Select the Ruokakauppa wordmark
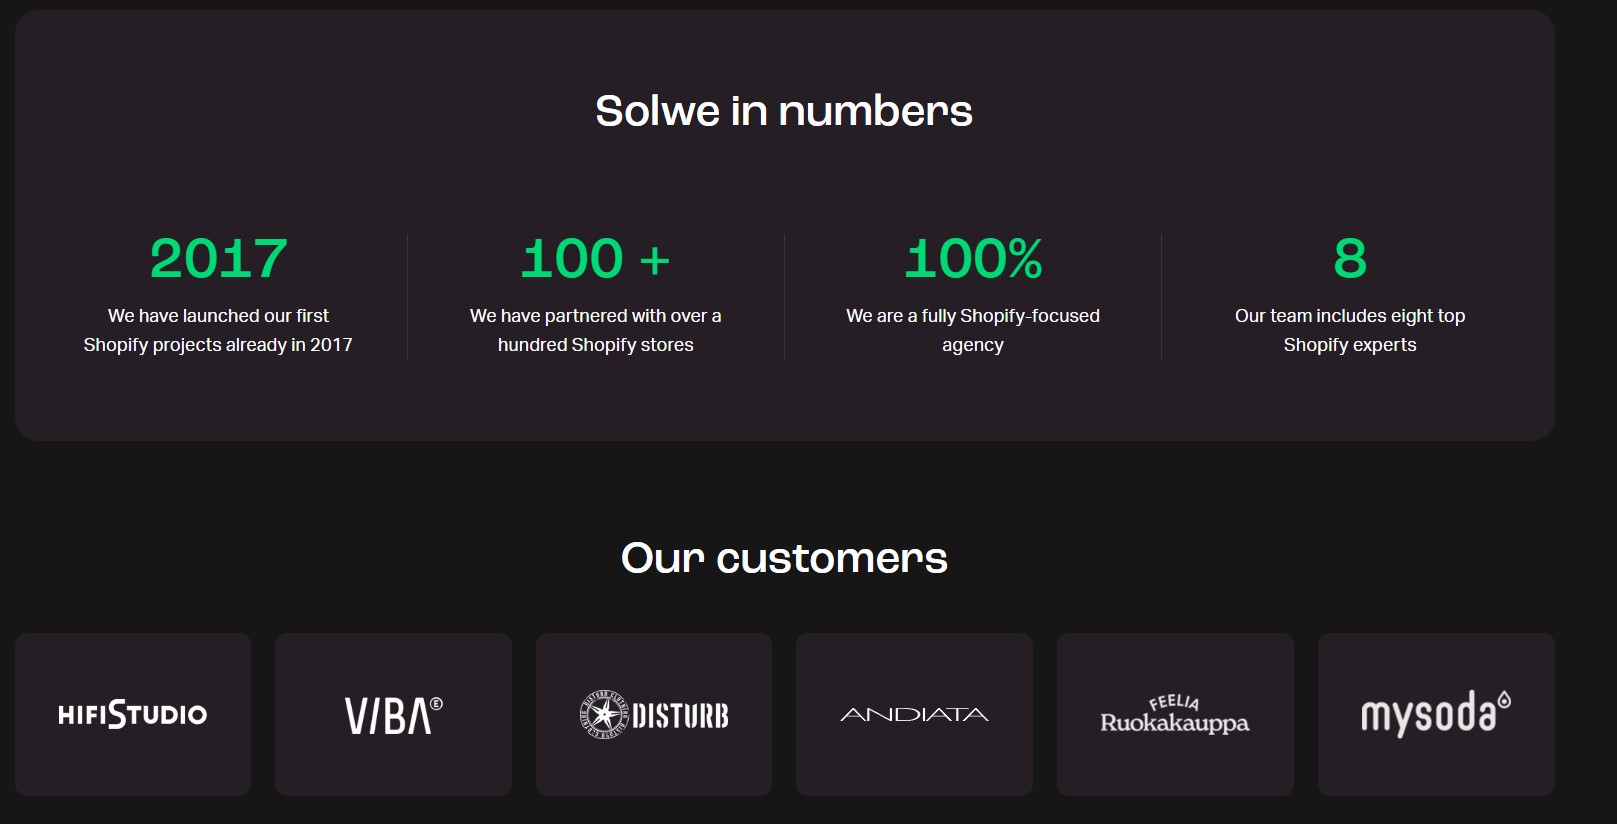 (1174, 723)
